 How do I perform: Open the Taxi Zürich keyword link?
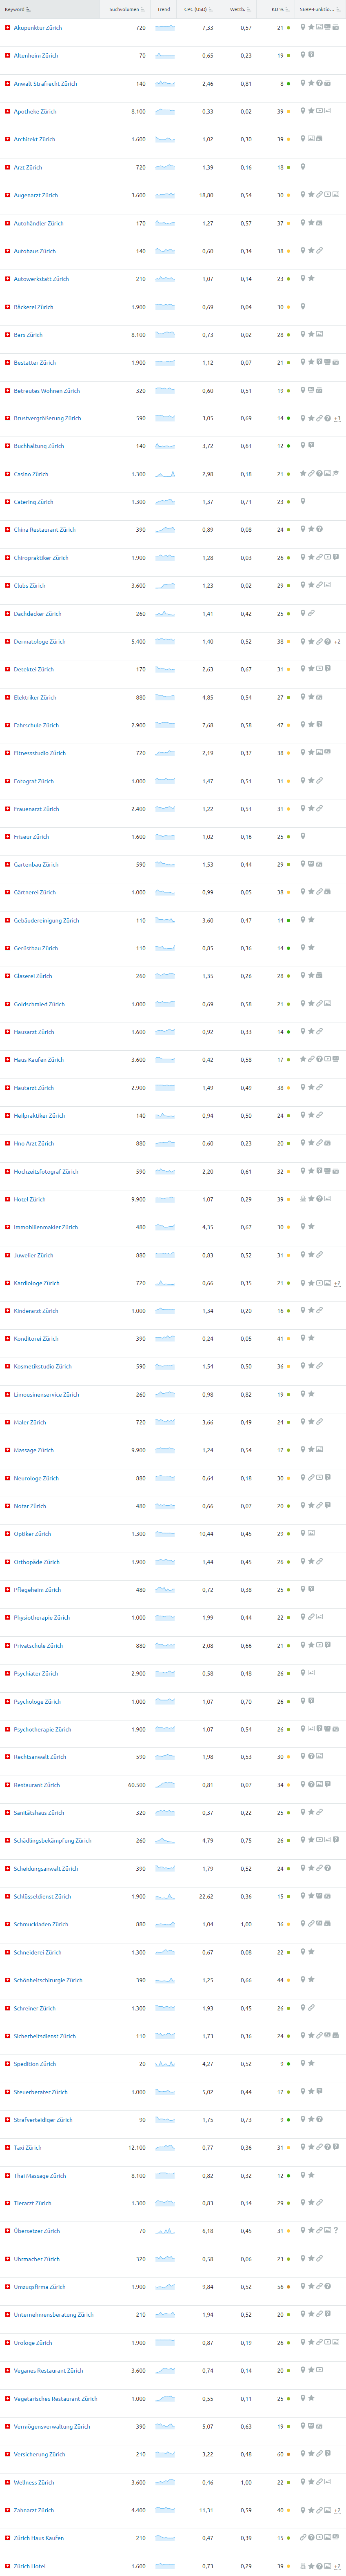(28, 2147)
